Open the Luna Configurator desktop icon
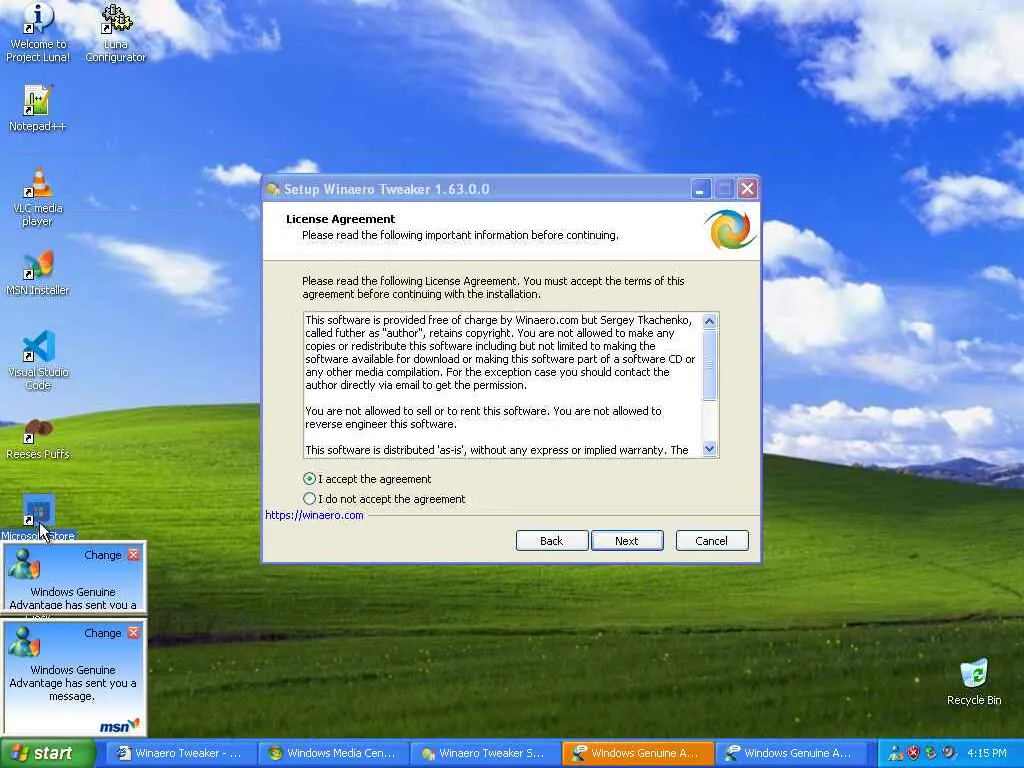Image resolution: width=1024 pixels, height=768 pixels. pos(116,33)
